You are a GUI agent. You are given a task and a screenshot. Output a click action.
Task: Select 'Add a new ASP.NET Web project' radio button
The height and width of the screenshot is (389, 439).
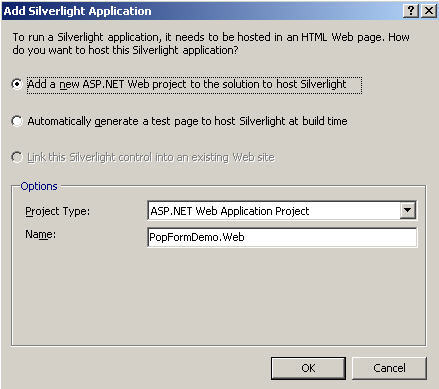coord(17,84)
